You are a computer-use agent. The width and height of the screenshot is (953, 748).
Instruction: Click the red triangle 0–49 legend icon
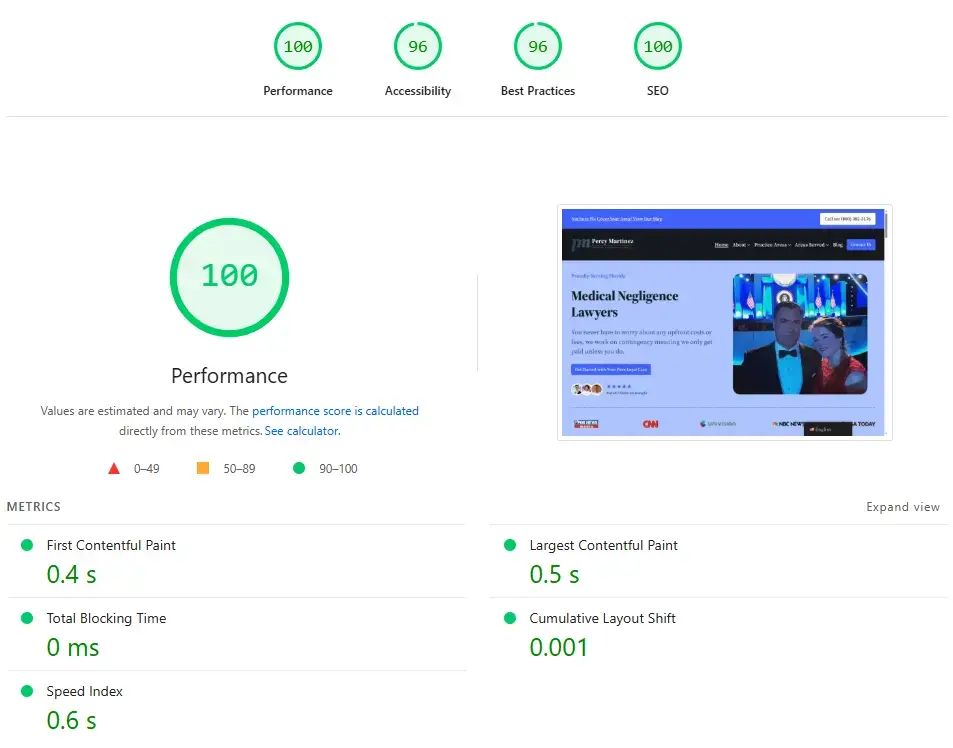click(x=114, y=468)
